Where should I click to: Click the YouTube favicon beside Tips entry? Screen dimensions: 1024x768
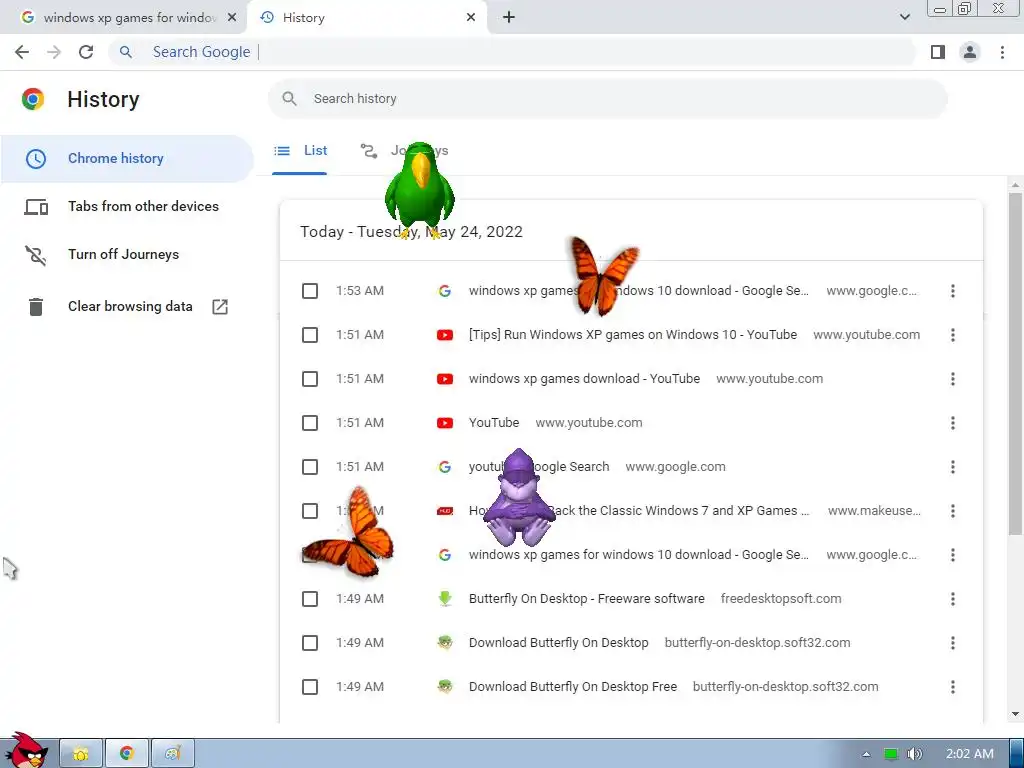(445, 335)
